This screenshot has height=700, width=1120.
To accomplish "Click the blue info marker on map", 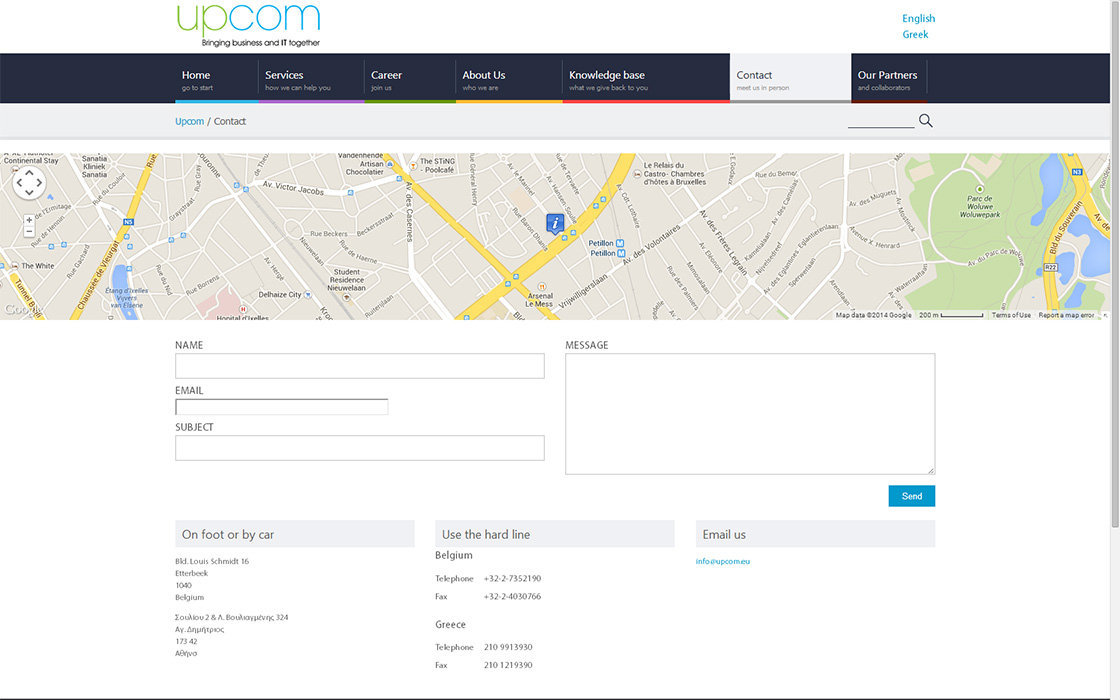I will pos(555,223).
